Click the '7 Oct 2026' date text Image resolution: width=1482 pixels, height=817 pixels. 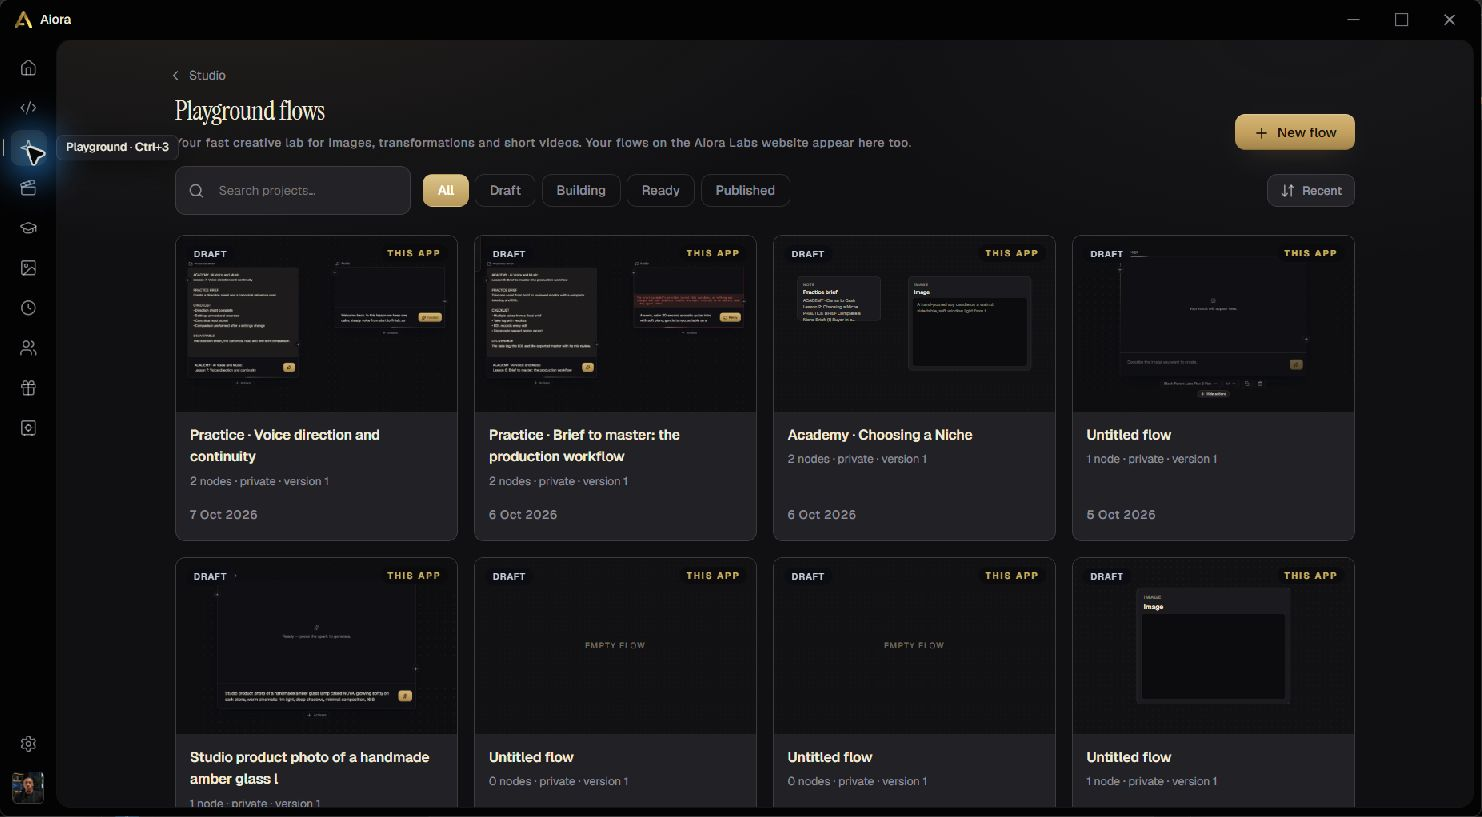(x=224, y=515)
